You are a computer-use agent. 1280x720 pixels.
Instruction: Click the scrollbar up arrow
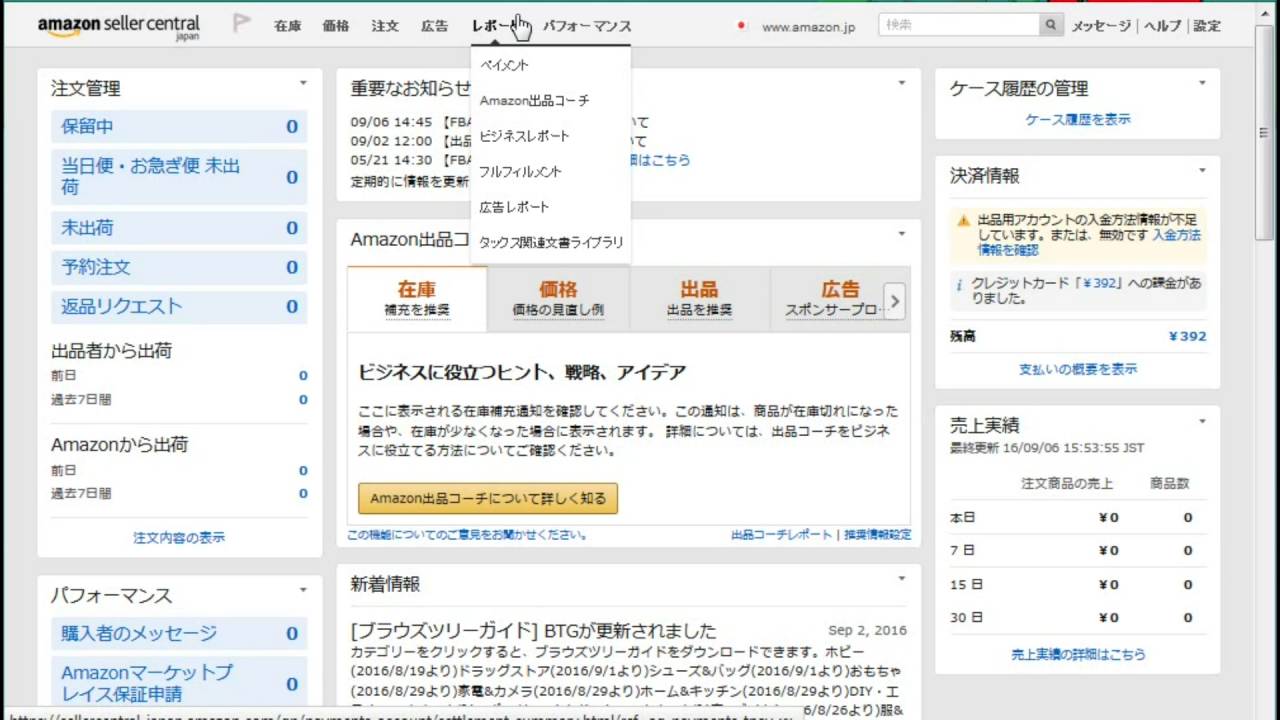(1266, 12)
